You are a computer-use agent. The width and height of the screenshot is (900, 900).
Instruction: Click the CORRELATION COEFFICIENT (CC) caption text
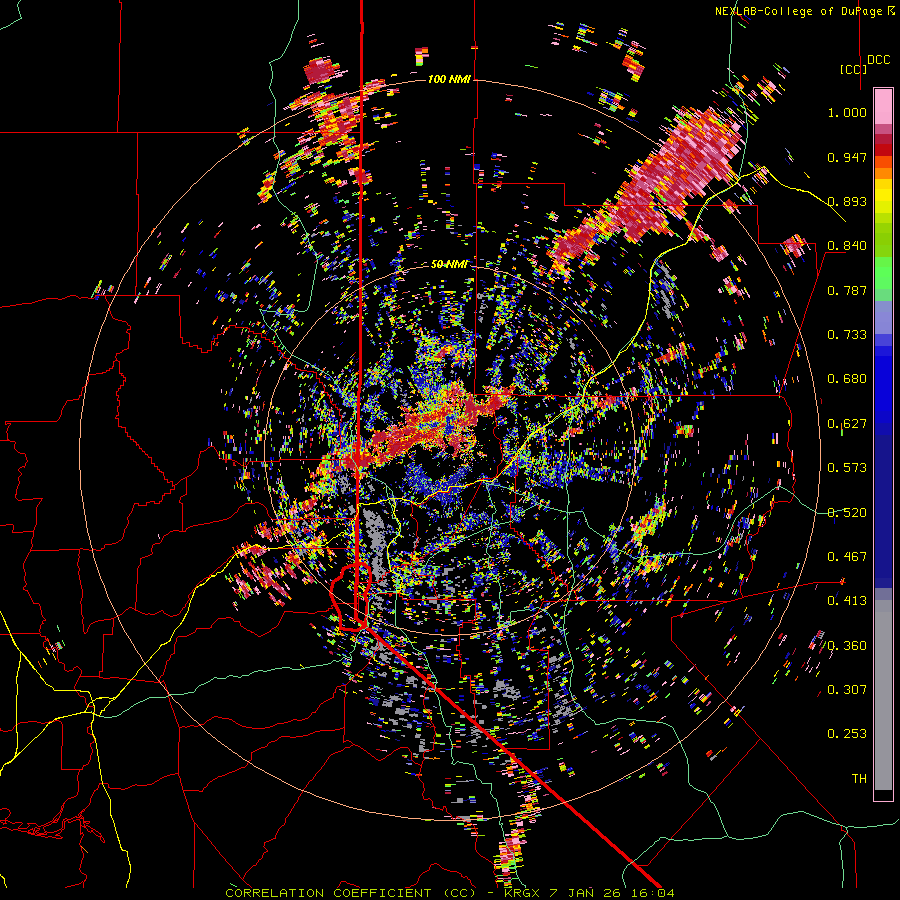350,893
